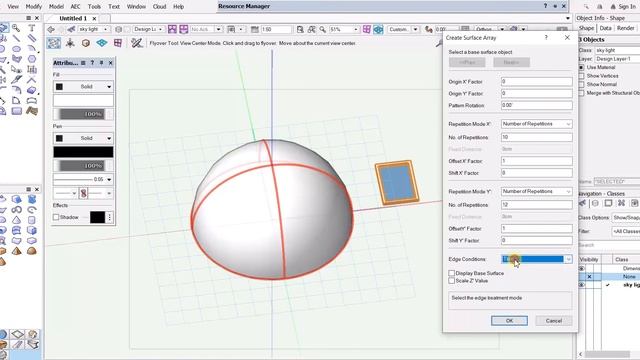The image size is (640, 360).
Task: Toggle the Show Vertices checkbox
Action: [x=582, y=76]
